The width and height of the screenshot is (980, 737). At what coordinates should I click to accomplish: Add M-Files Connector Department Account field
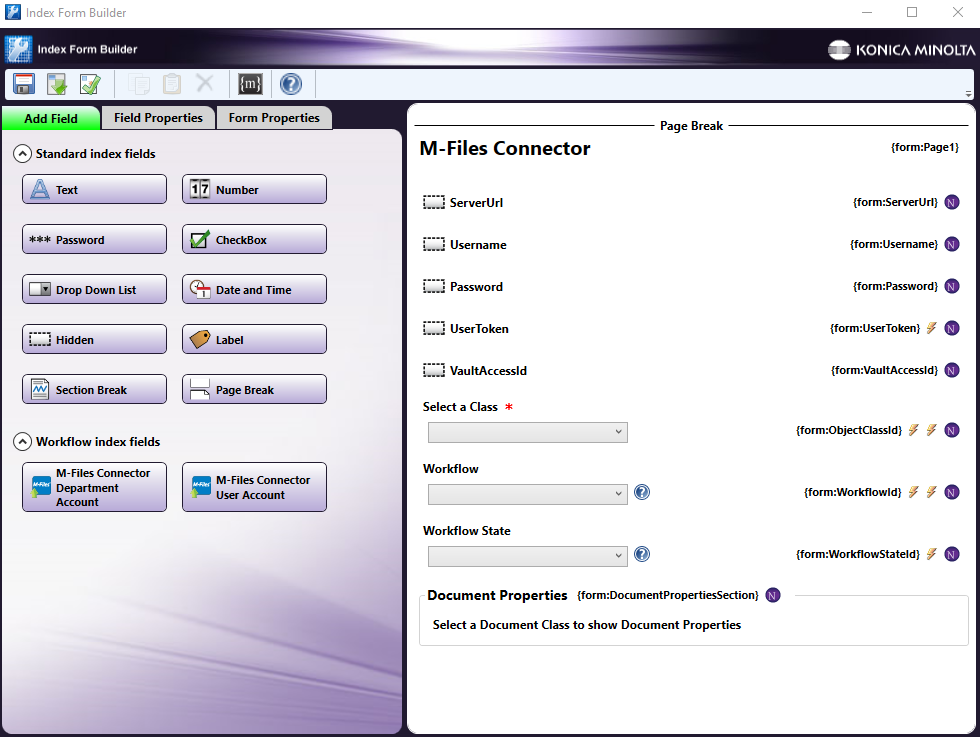coord(94,487)
